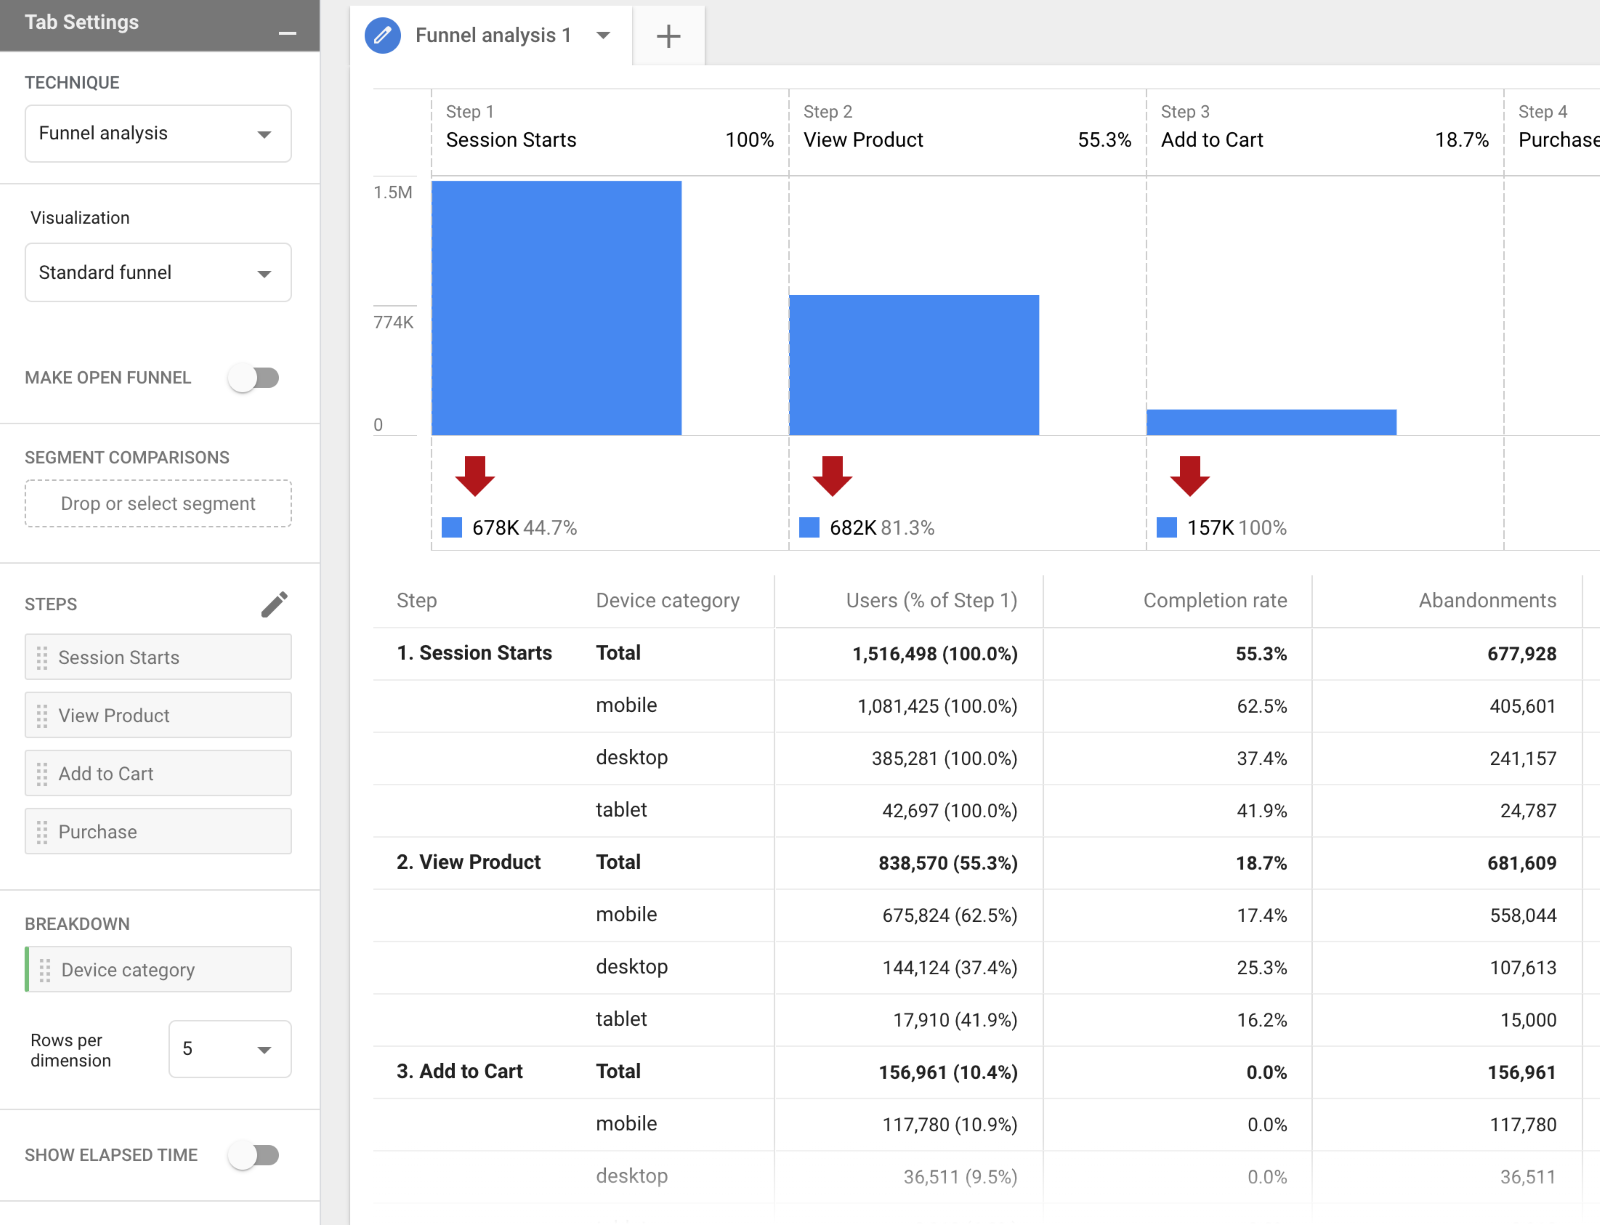Turn on Show Elapsed Time

pos(254,1155)
